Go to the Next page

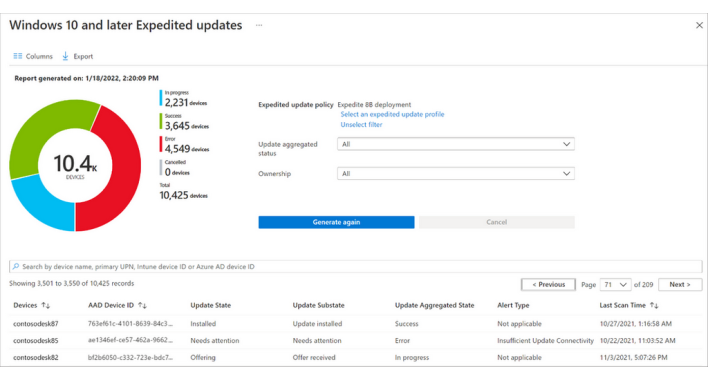tap(680, 285)
